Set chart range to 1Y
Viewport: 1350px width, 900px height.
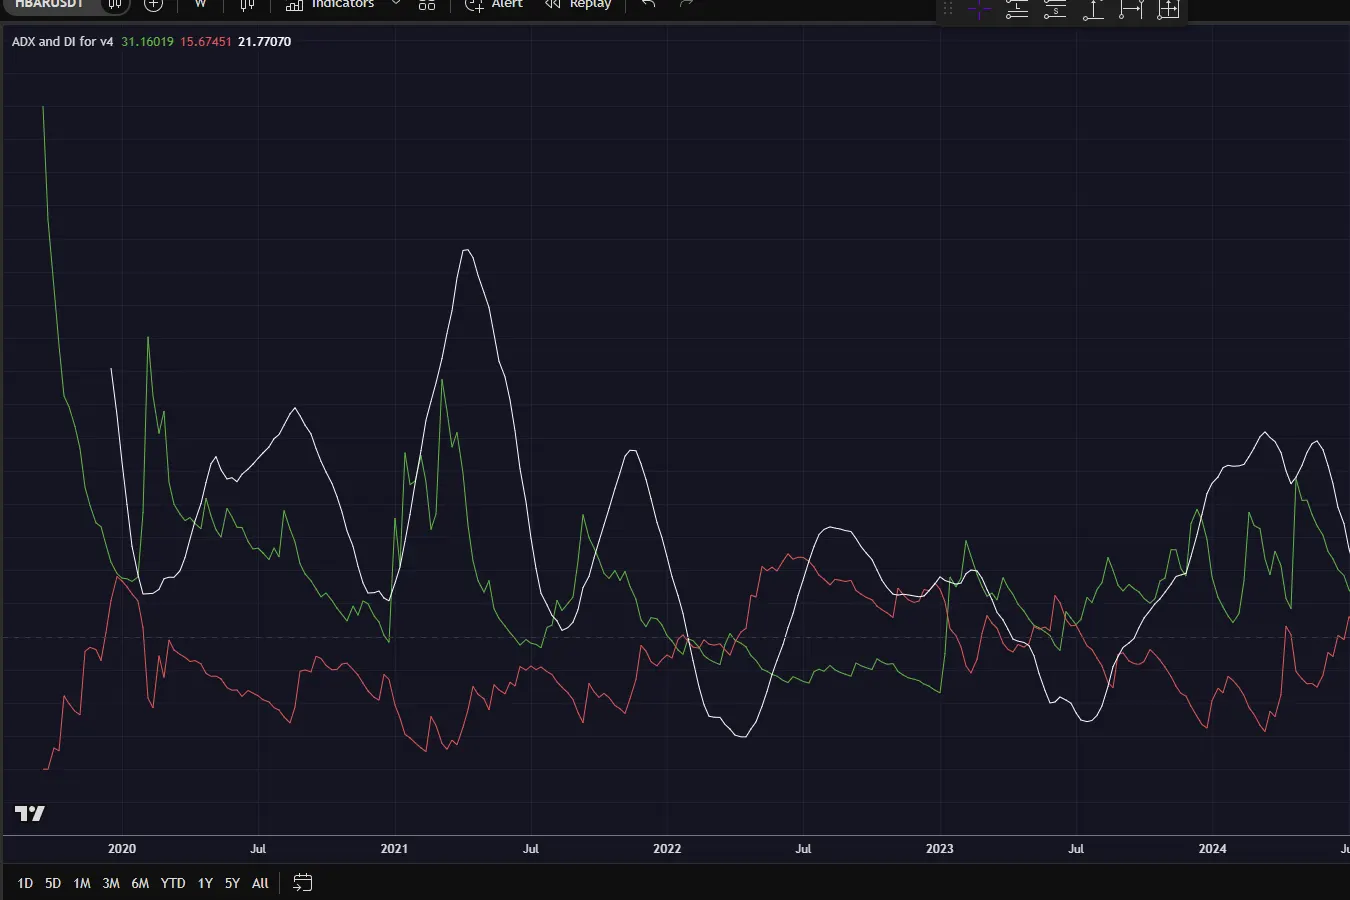(205, 883)
